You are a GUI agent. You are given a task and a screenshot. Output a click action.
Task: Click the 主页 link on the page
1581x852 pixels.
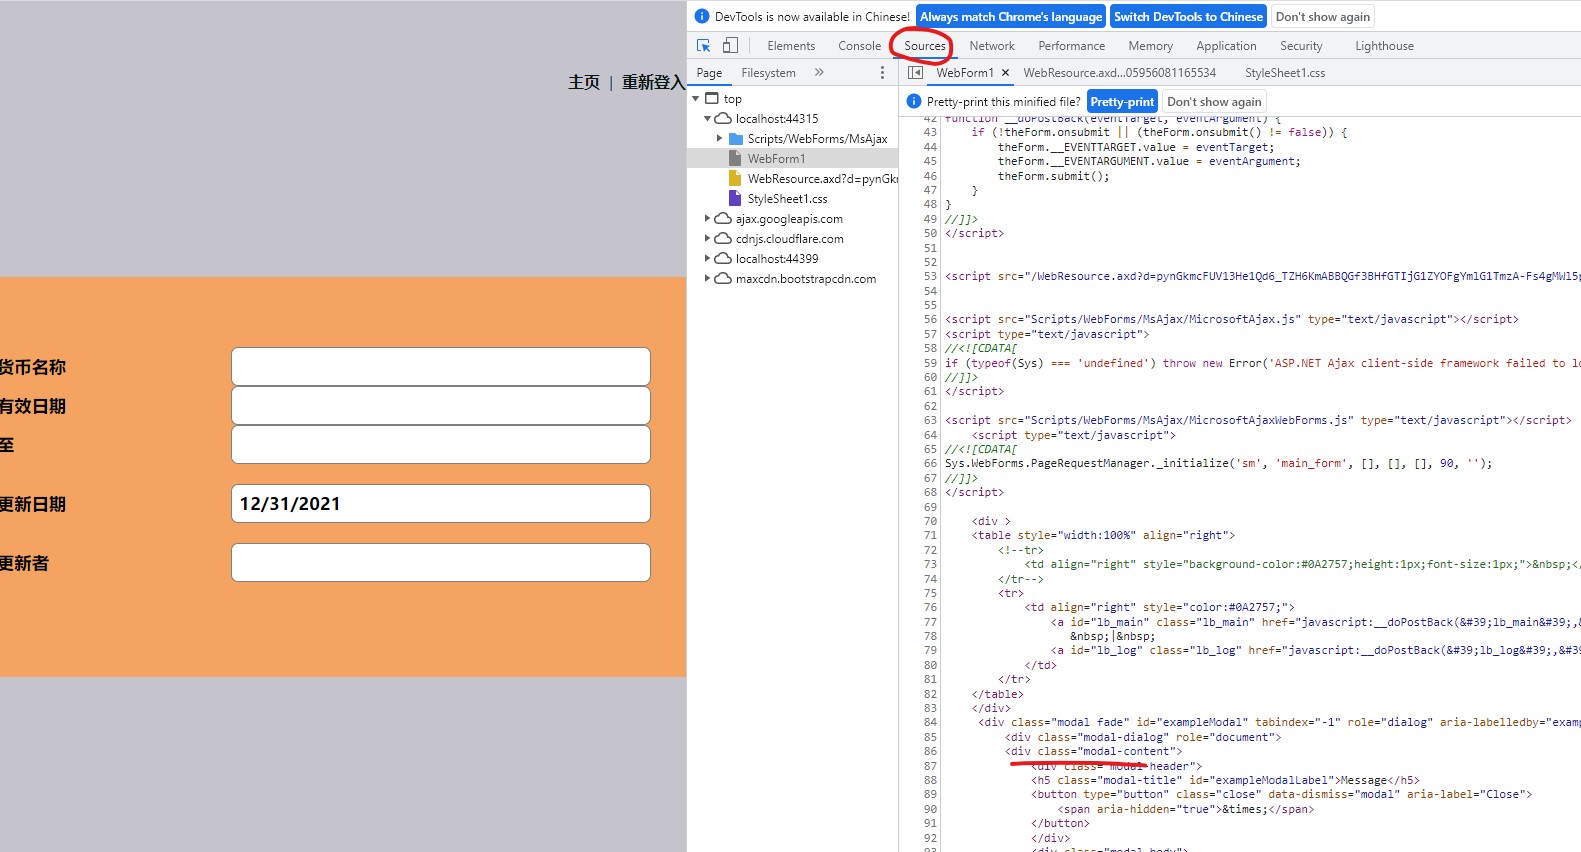tap(584, 82)
